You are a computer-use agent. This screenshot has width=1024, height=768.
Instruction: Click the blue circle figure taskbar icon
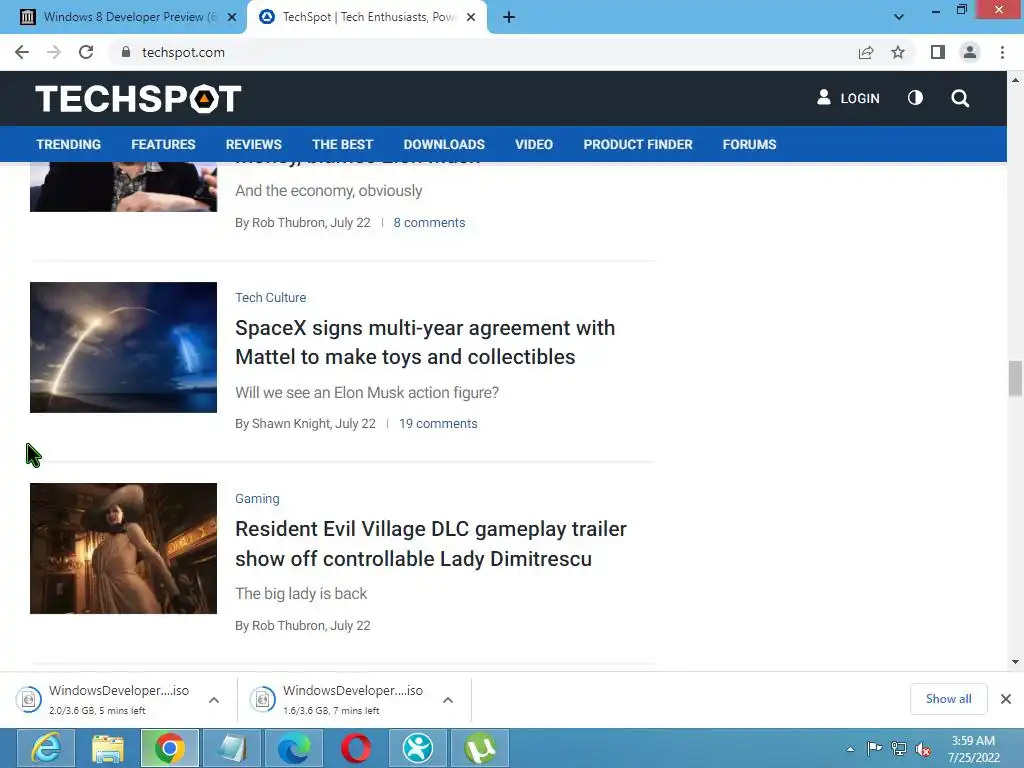click(x=418, y=748)
